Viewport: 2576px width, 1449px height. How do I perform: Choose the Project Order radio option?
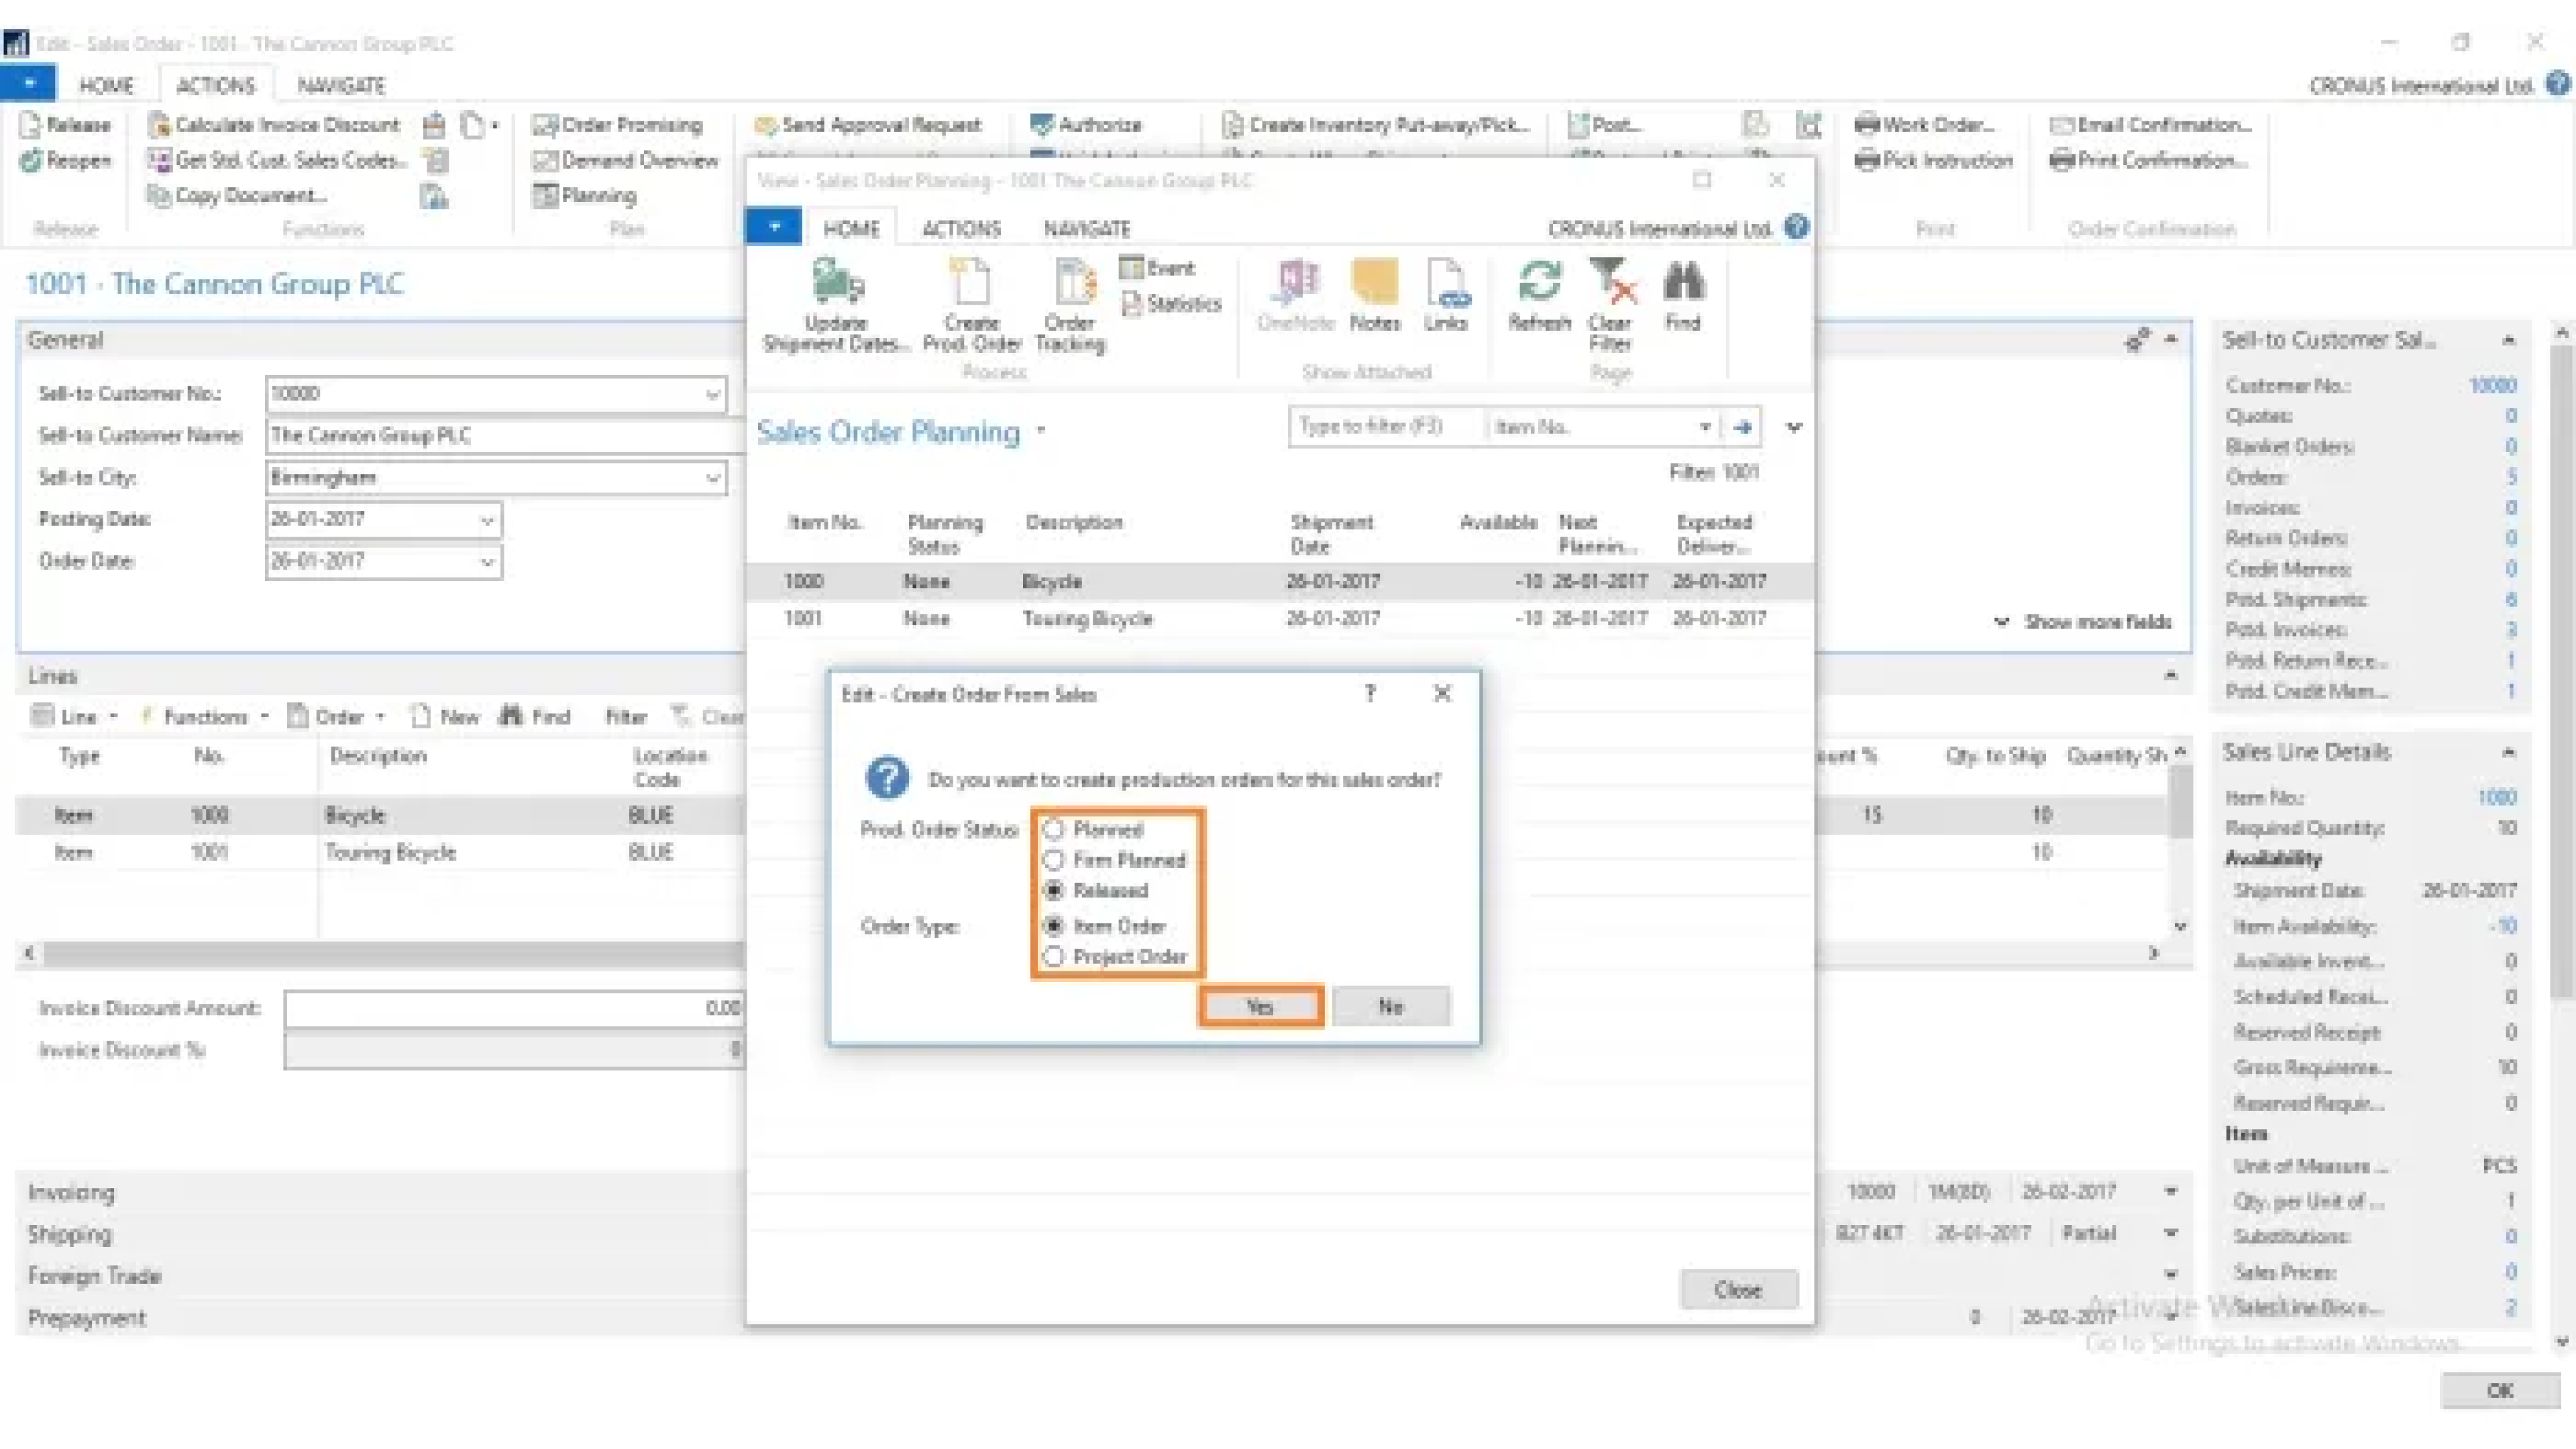coord(1054,957)
